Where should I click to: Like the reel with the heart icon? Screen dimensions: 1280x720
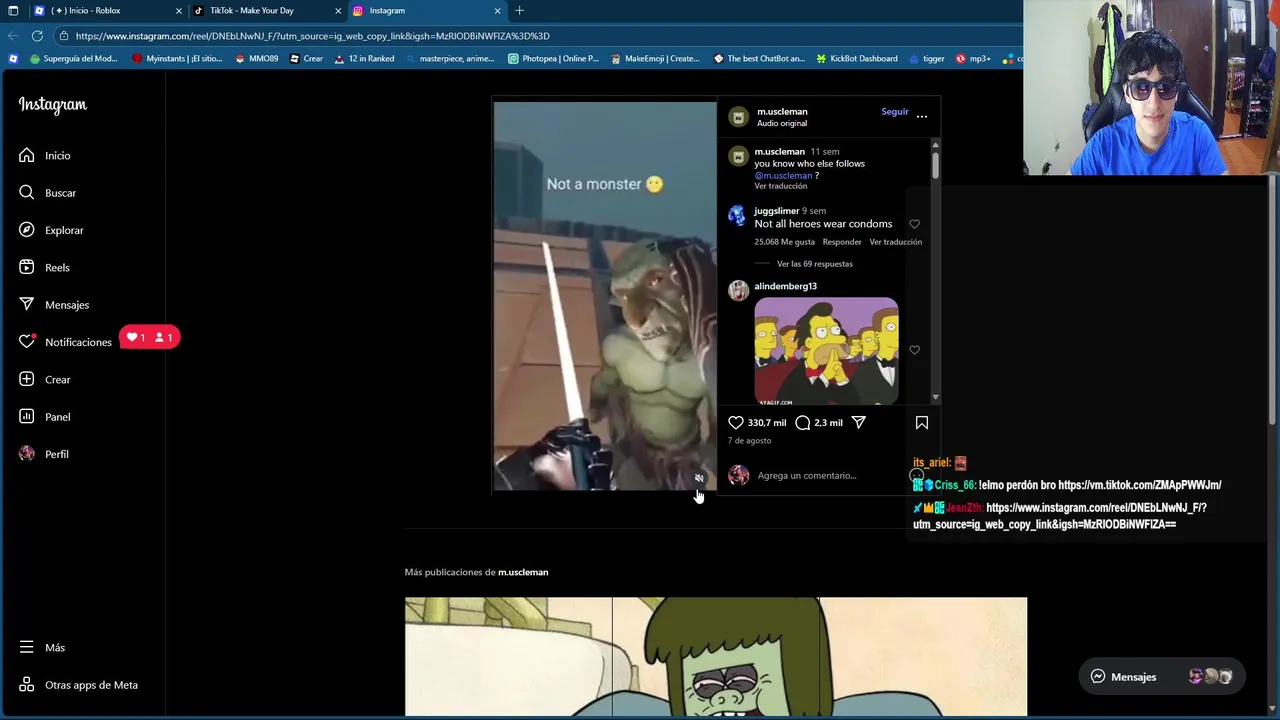[736, 422]
